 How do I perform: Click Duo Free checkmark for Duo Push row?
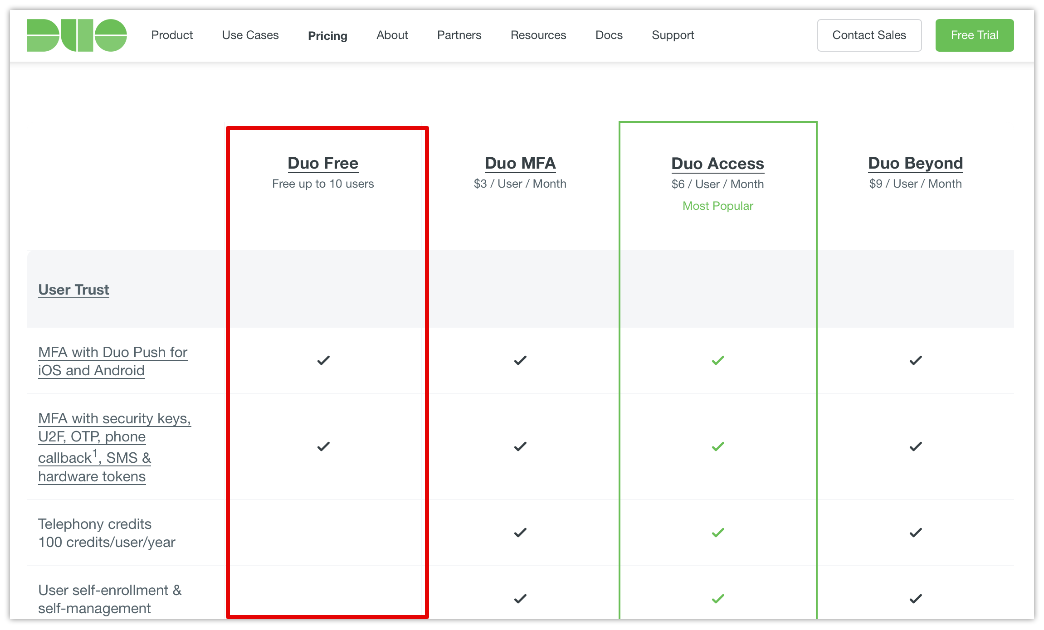click(x=324, y=360)
